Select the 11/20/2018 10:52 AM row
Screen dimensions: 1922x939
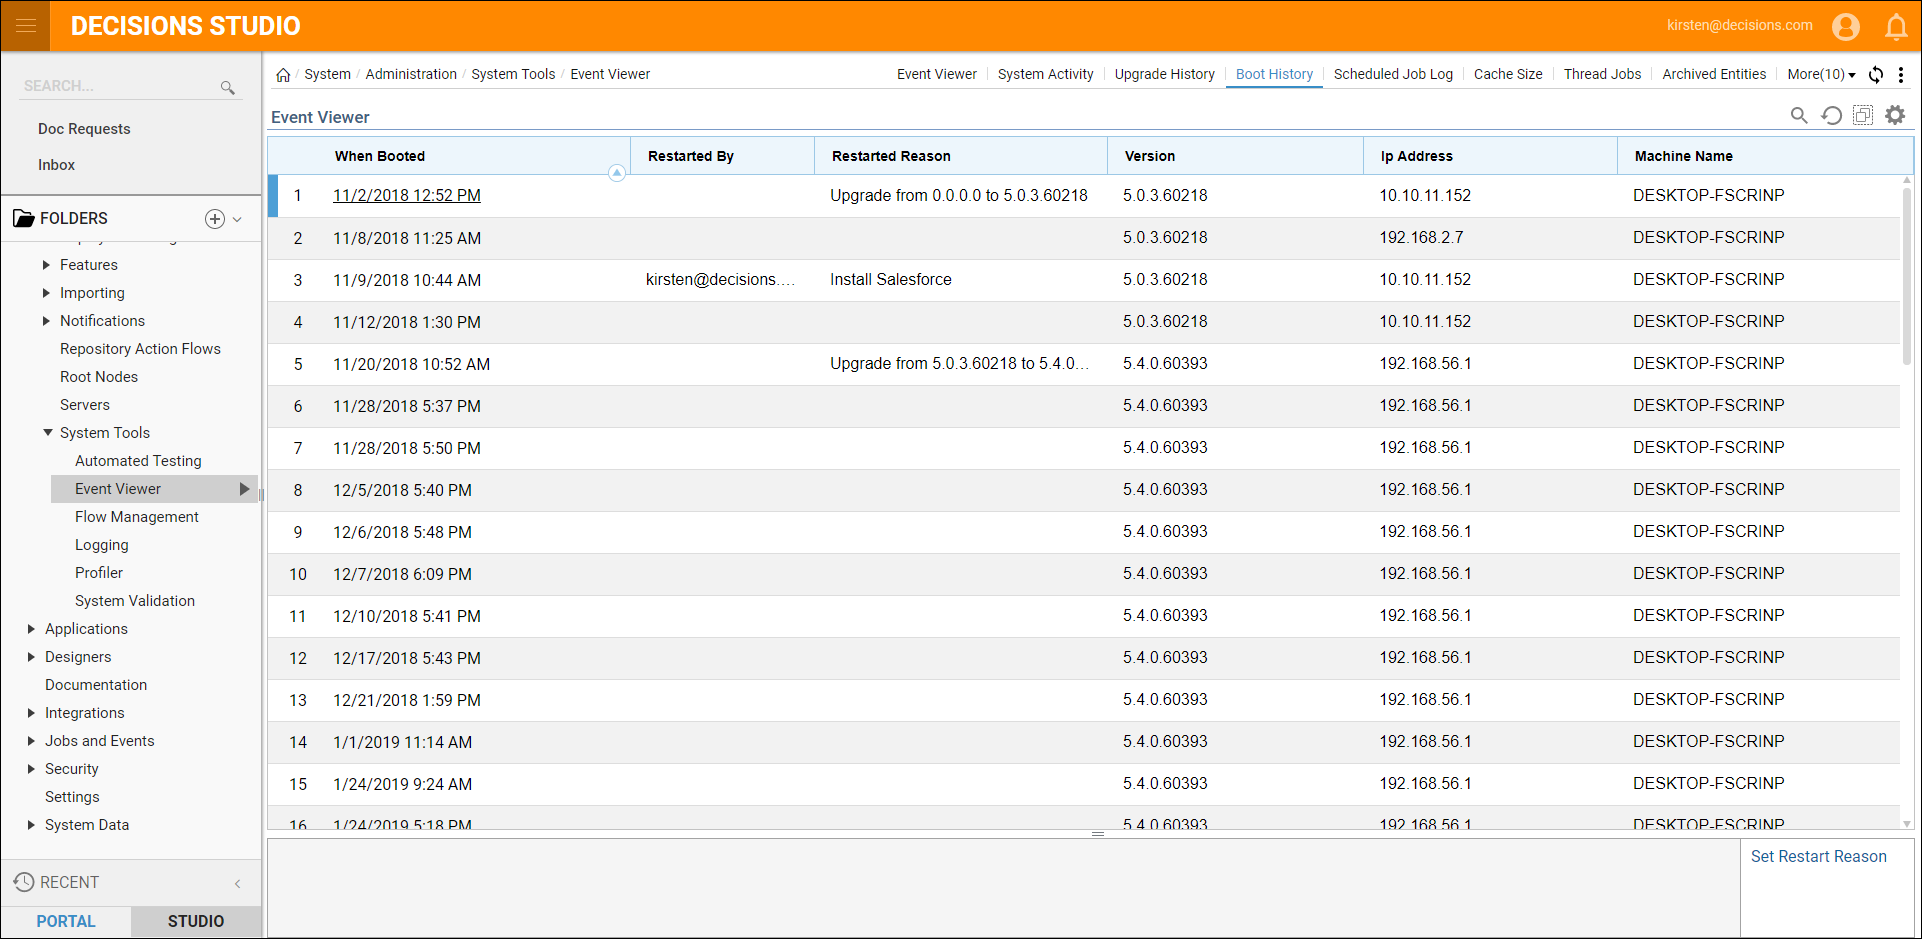tap(1084, 364)
